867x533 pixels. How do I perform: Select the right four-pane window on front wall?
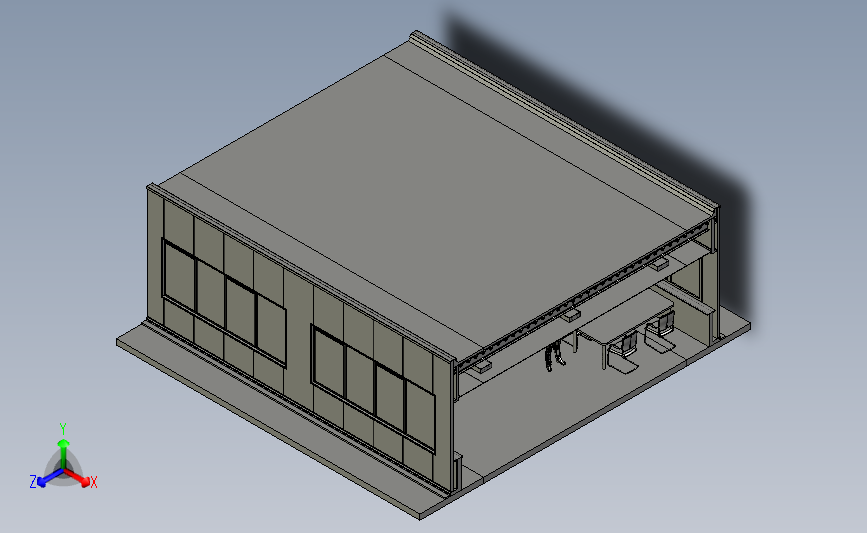pos(373,389)
